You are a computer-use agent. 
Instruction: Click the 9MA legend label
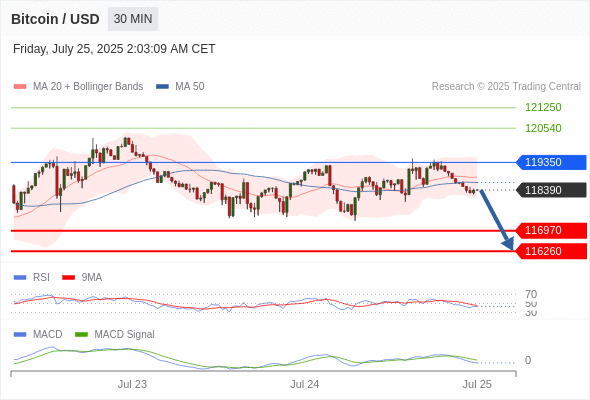click(x=92, y=278)
